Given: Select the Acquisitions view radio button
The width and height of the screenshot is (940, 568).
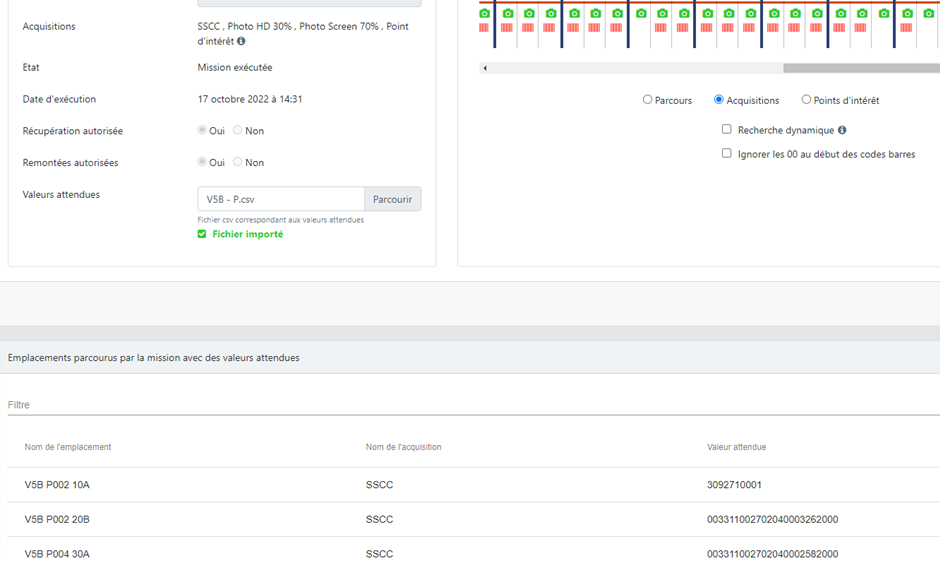Looking at the screenshot, I should (719, 100).
